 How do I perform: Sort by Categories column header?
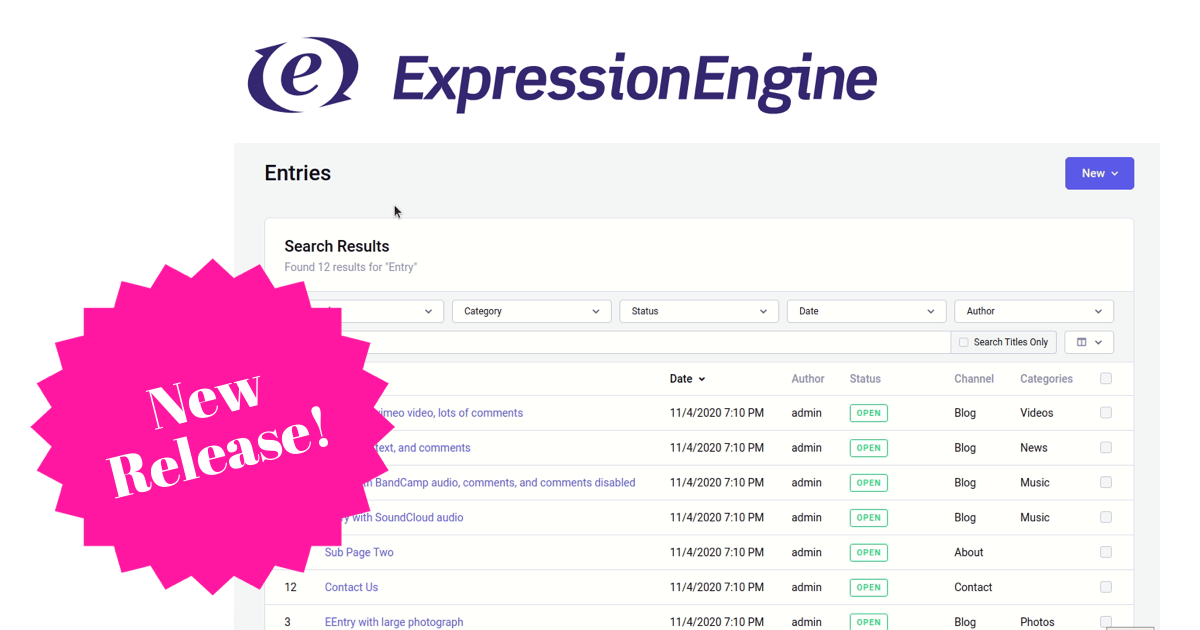coord(1046,379)
